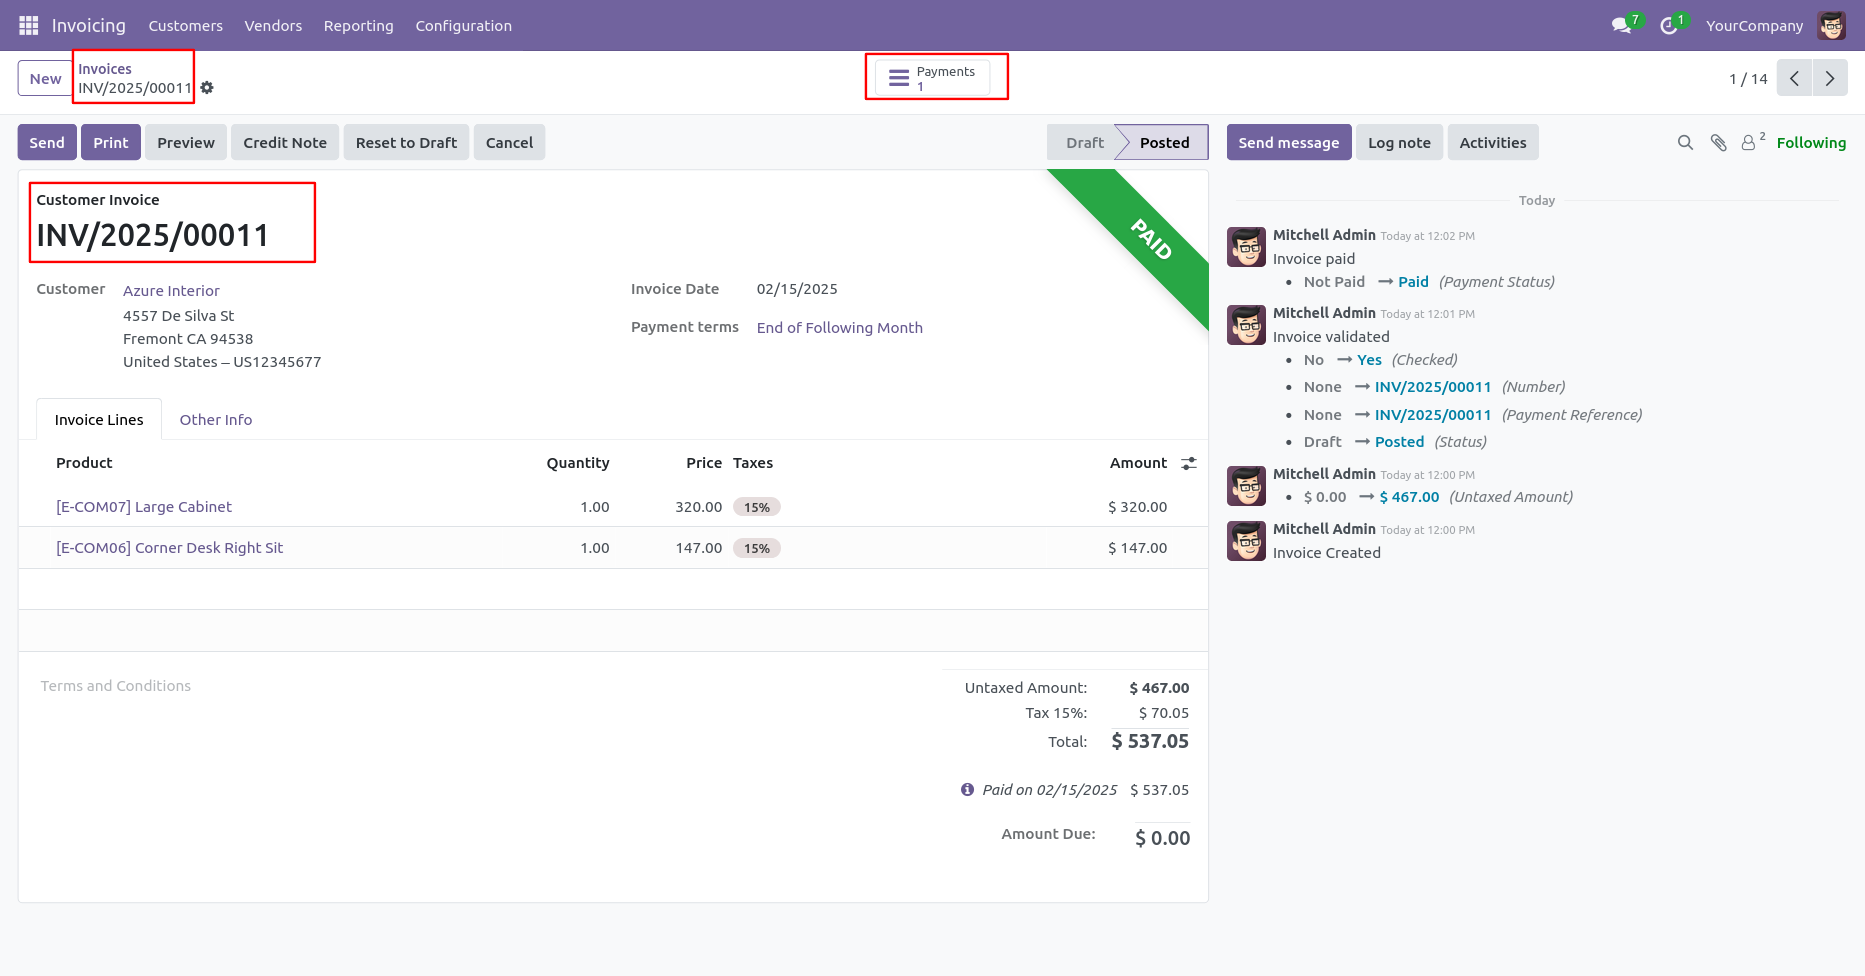
Task: Open the apps grid home menu
Action: coord(29,25)
